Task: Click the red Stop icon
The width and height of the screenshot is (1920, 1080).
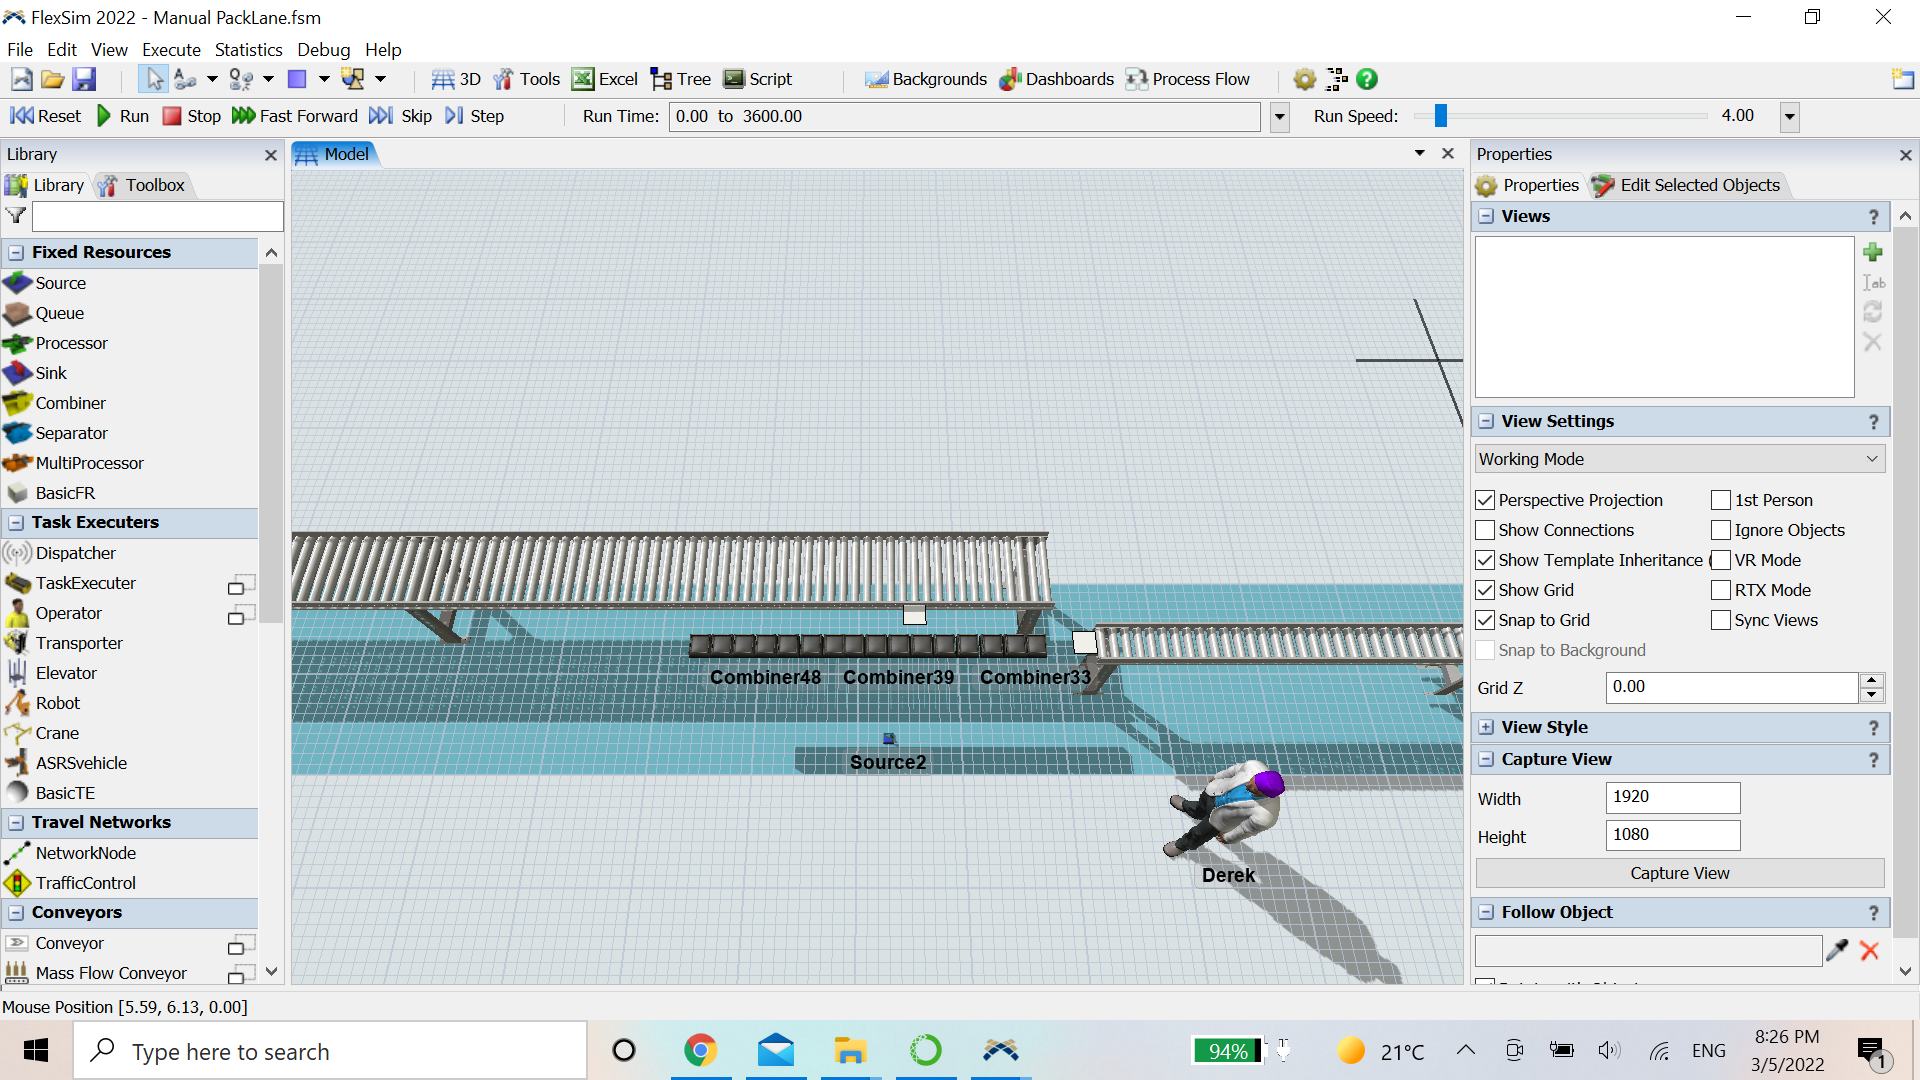Action: [x=172, y=116]
